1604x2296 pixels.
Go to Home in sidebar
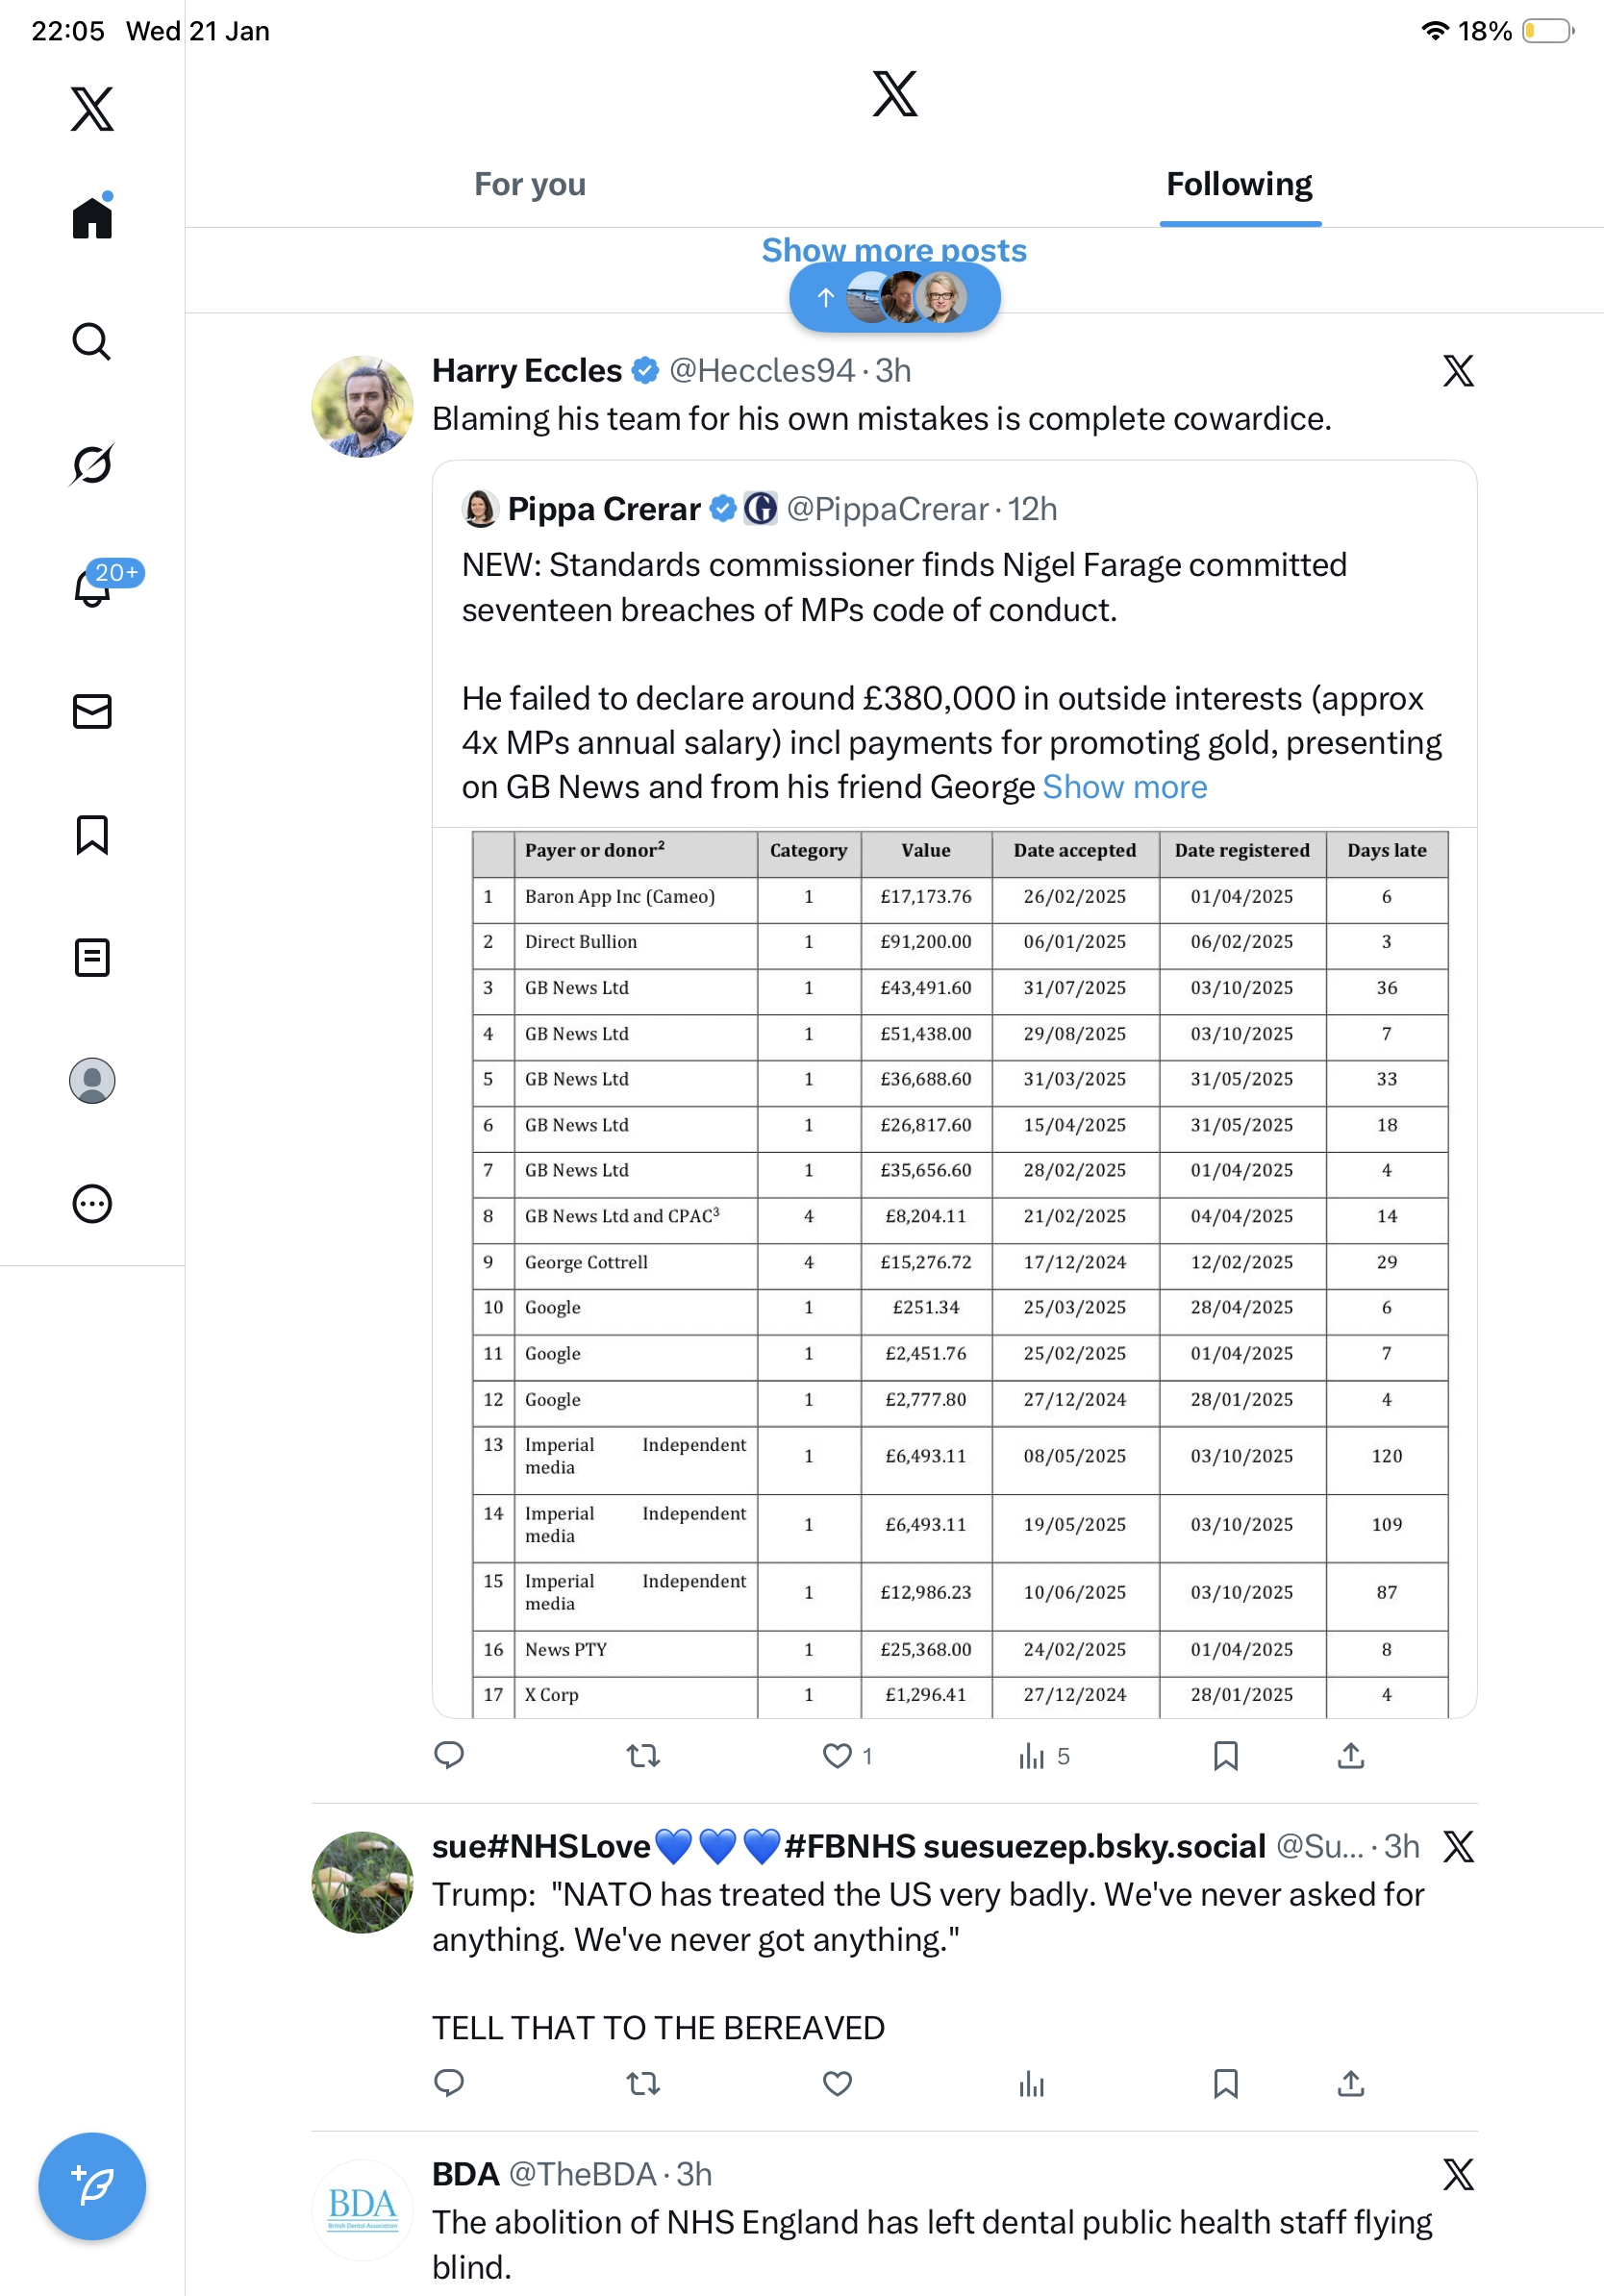pyautogui.click(x=92, y=218)
